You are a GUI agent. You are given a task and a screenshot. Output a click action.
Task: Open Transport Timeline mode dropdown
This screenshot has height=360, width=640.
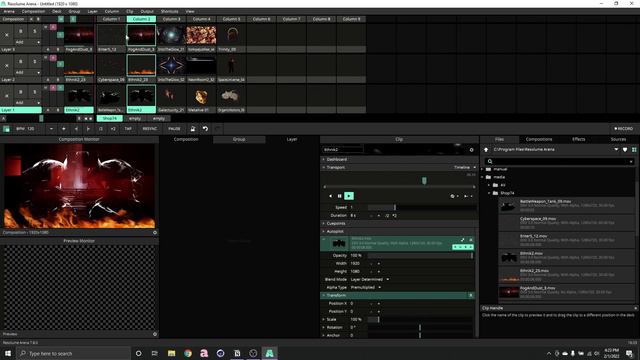(x=465, y=167)
